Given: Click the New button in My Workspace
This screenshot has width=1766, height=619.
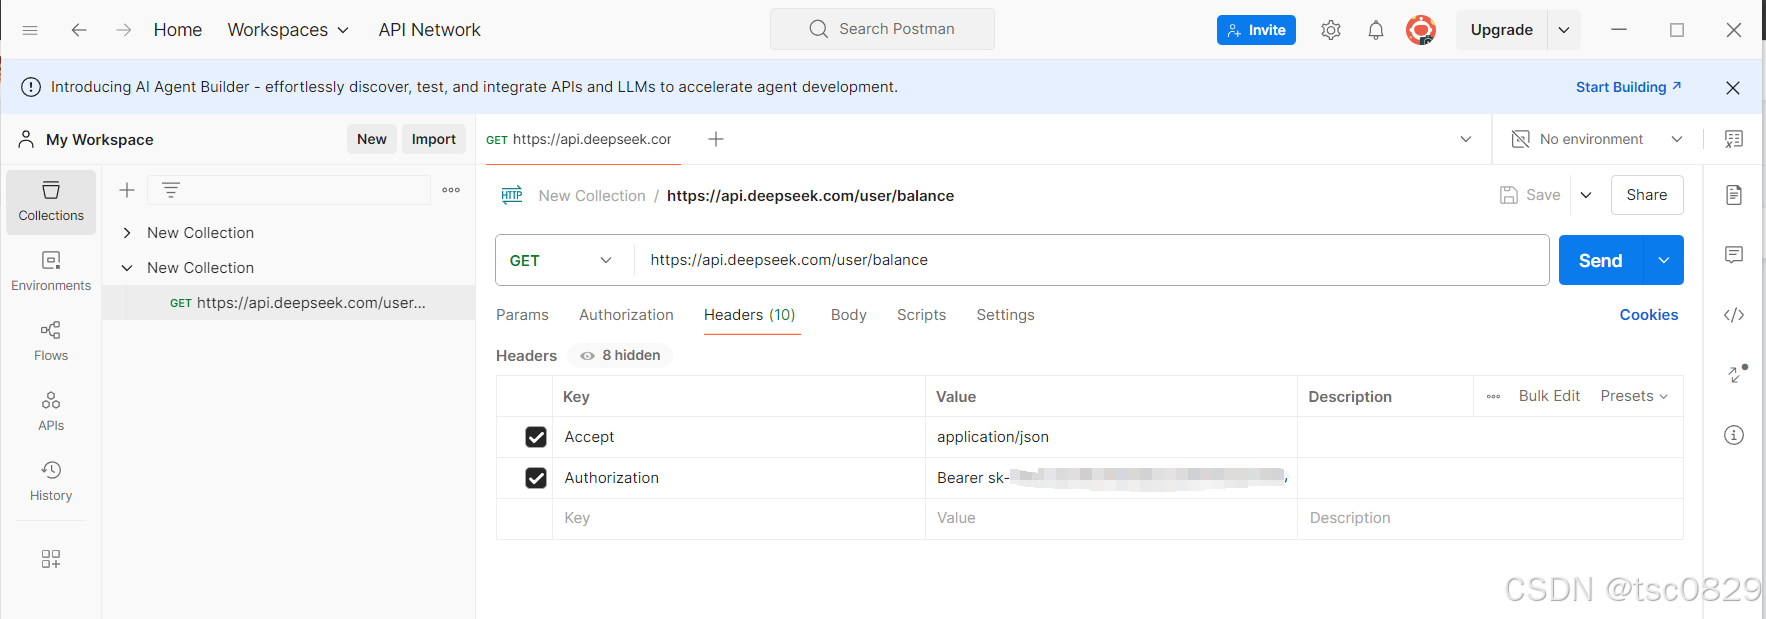Looking at the screenshot, I should [372, 139].
